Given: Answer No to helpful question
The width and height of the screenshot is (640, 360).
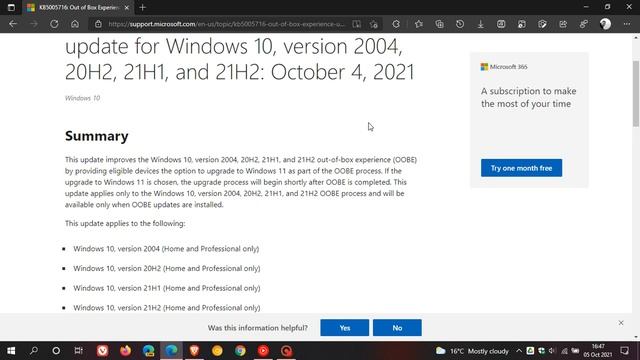Looking at the screenshot, I should click(x=397, y=328).
